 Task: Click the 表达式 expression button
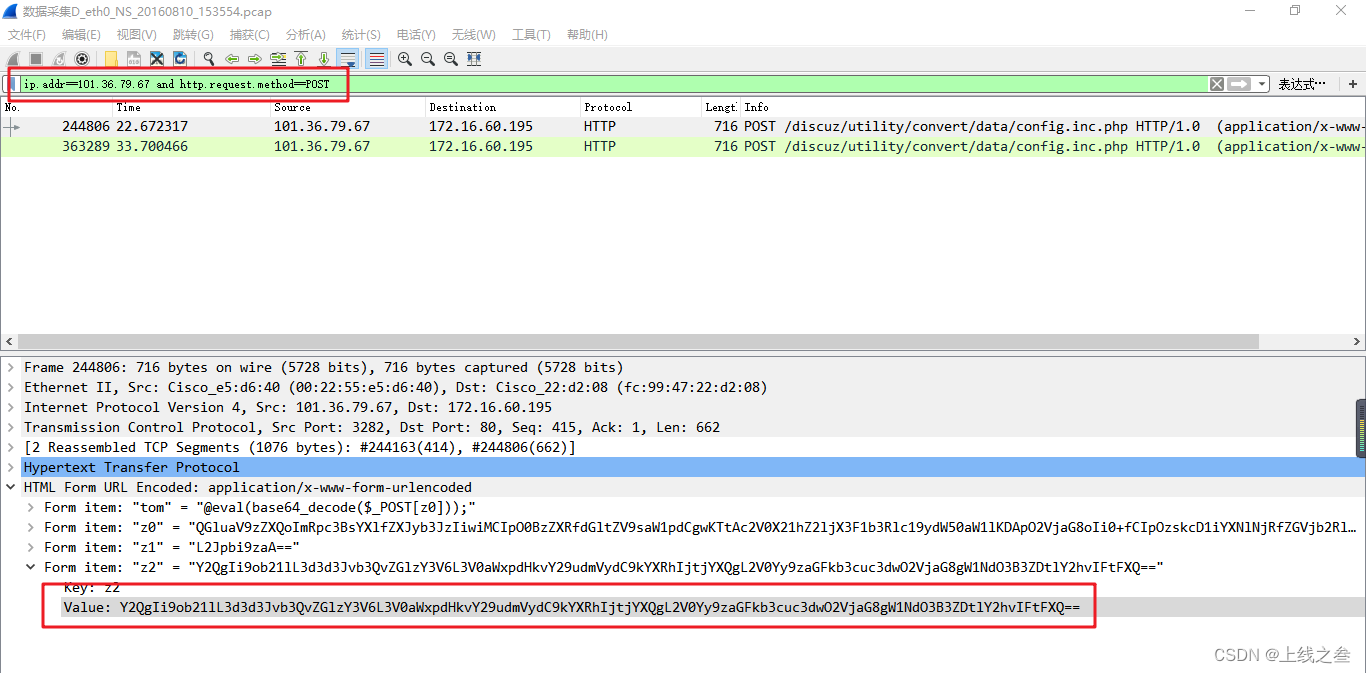point(1302,84)
